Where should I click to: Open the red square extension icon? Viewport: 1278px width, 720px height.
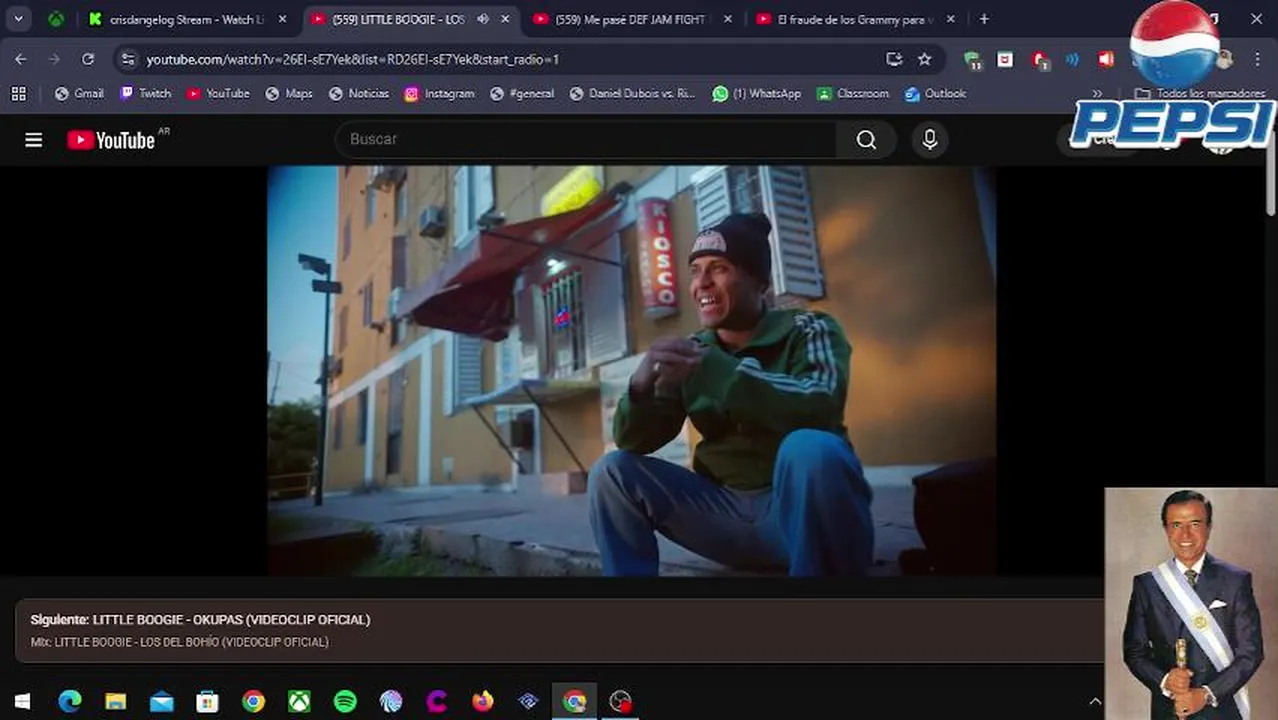pyautogui.click(x=1005, y=59)
